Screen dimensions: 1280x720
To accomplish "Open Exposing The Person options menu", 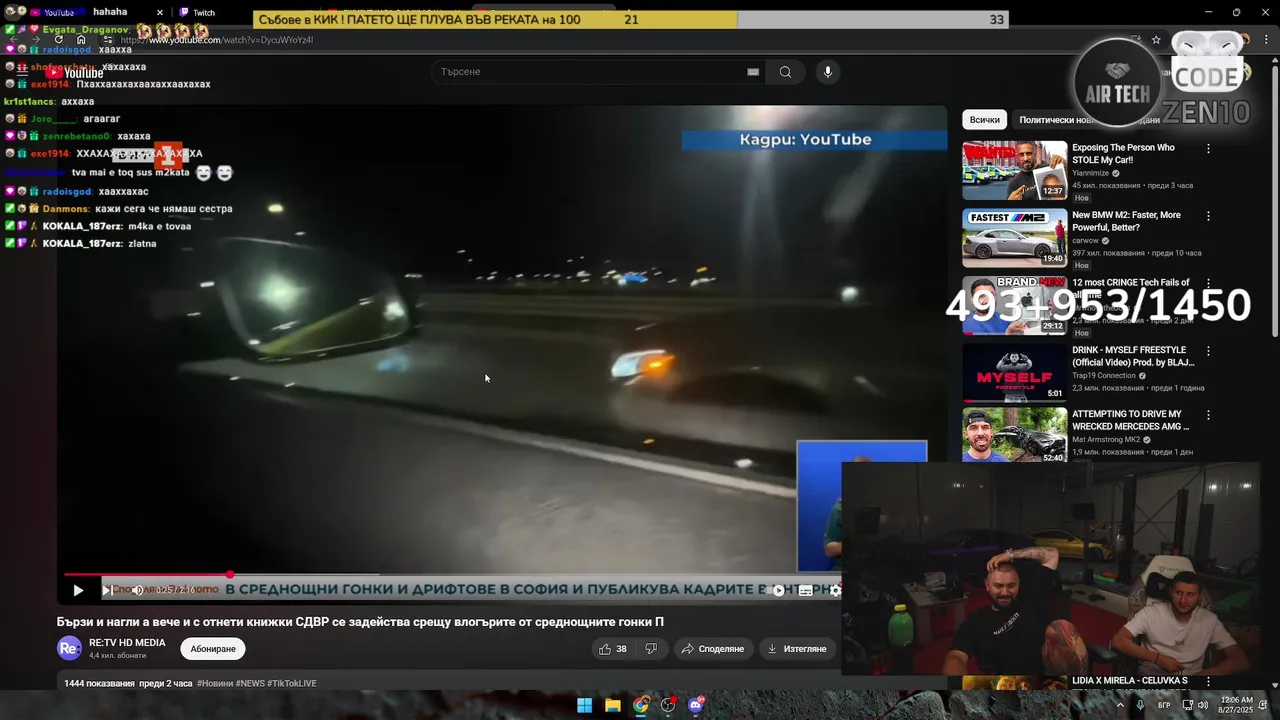I will 1208,149.
